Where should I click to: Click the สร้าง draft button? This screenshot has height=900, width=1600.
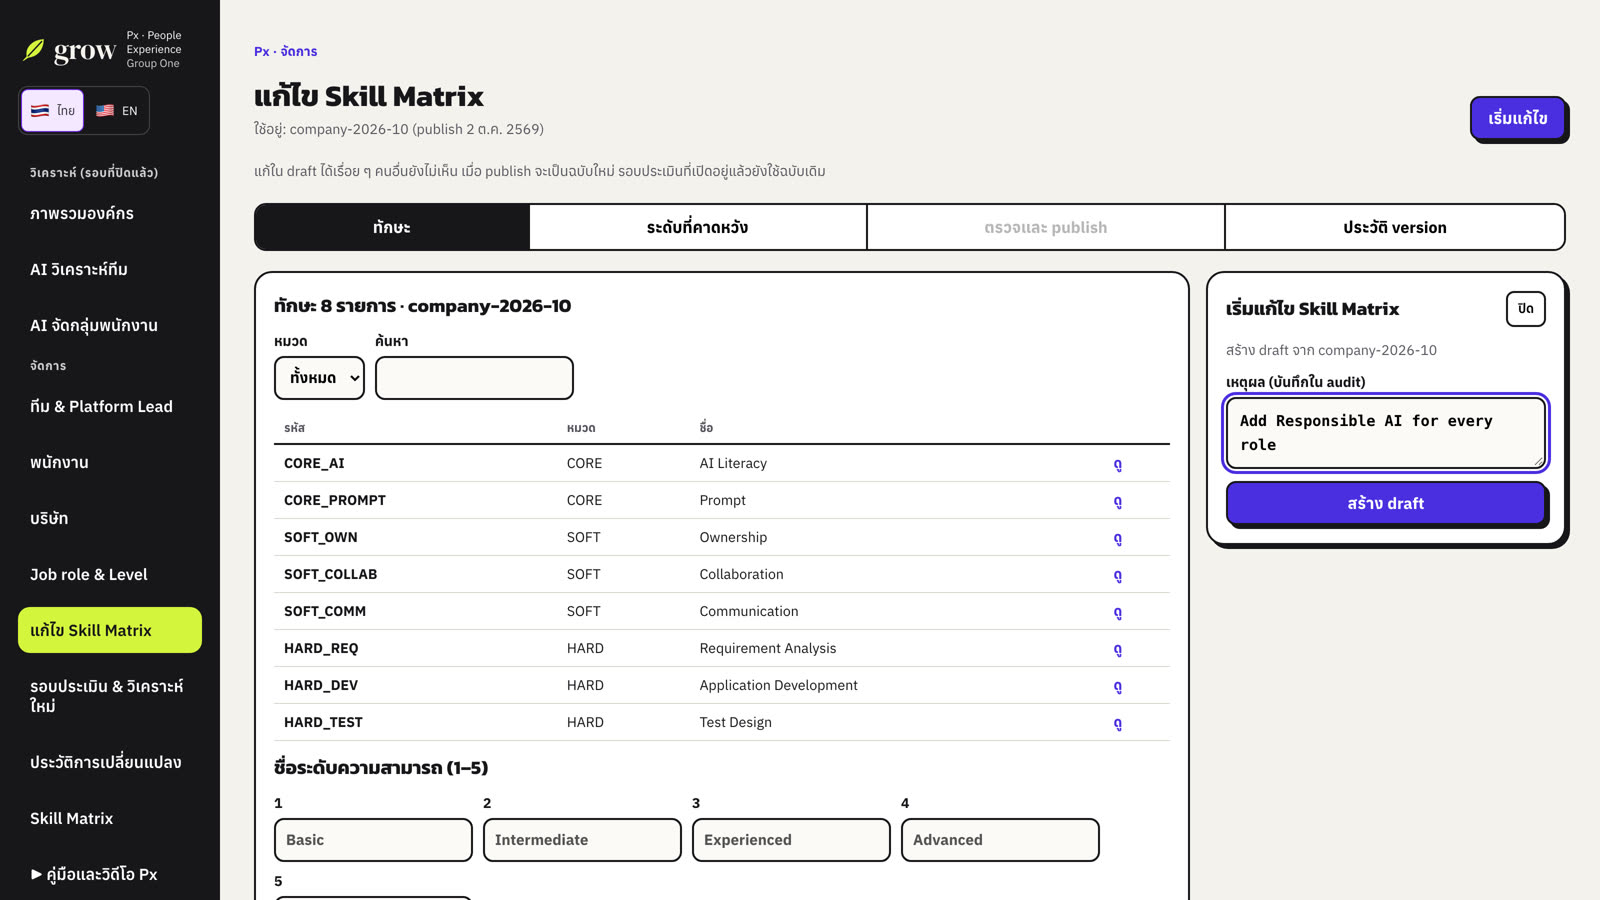tap(1385, 503)
